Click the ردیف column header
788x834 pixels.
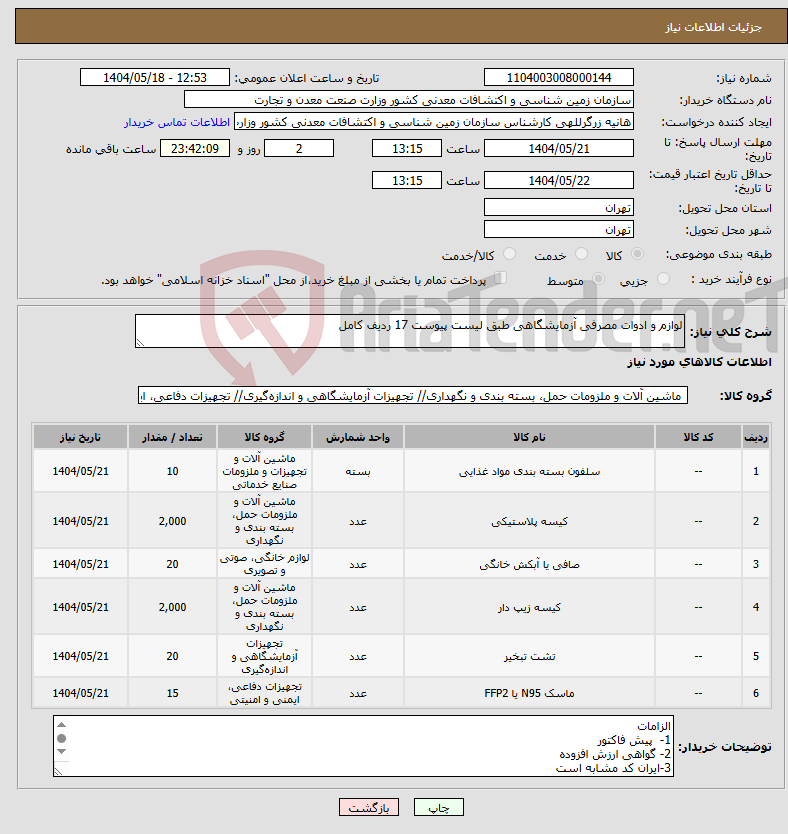pyautogui.click(x=756, y=437)
